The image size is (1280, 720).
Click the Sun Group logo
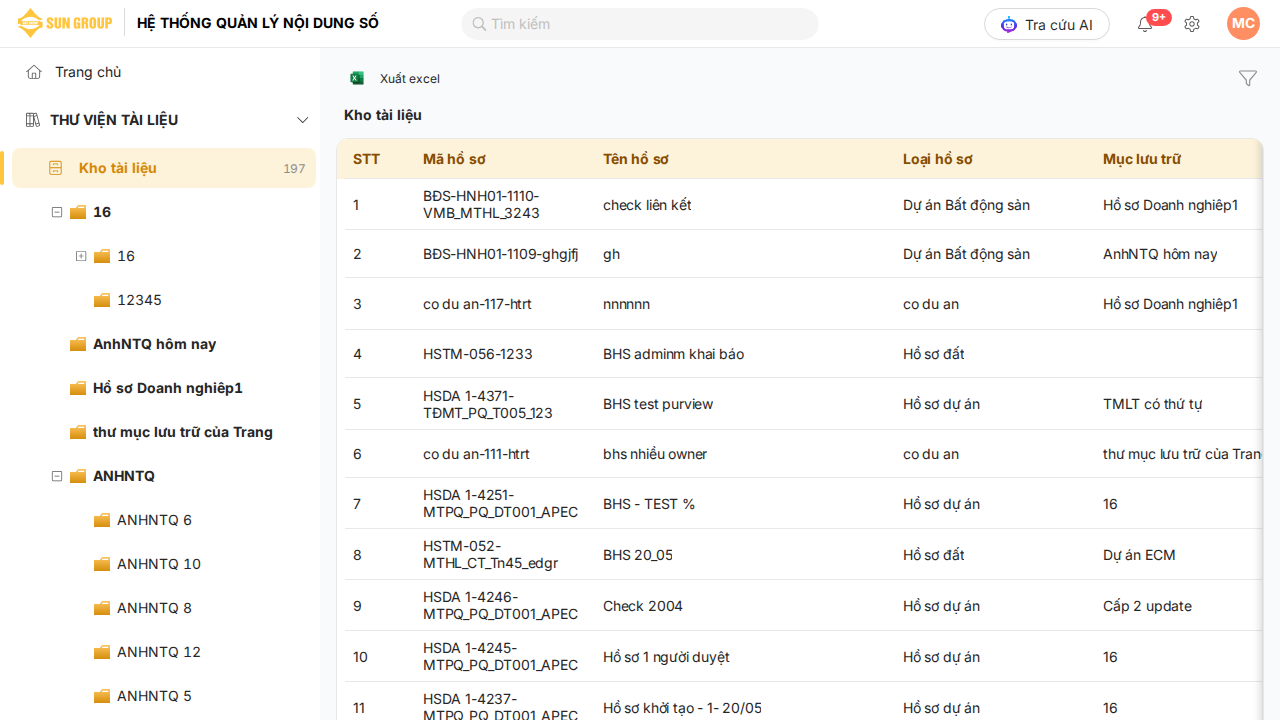pyautogui.click(x=64, y=23)
